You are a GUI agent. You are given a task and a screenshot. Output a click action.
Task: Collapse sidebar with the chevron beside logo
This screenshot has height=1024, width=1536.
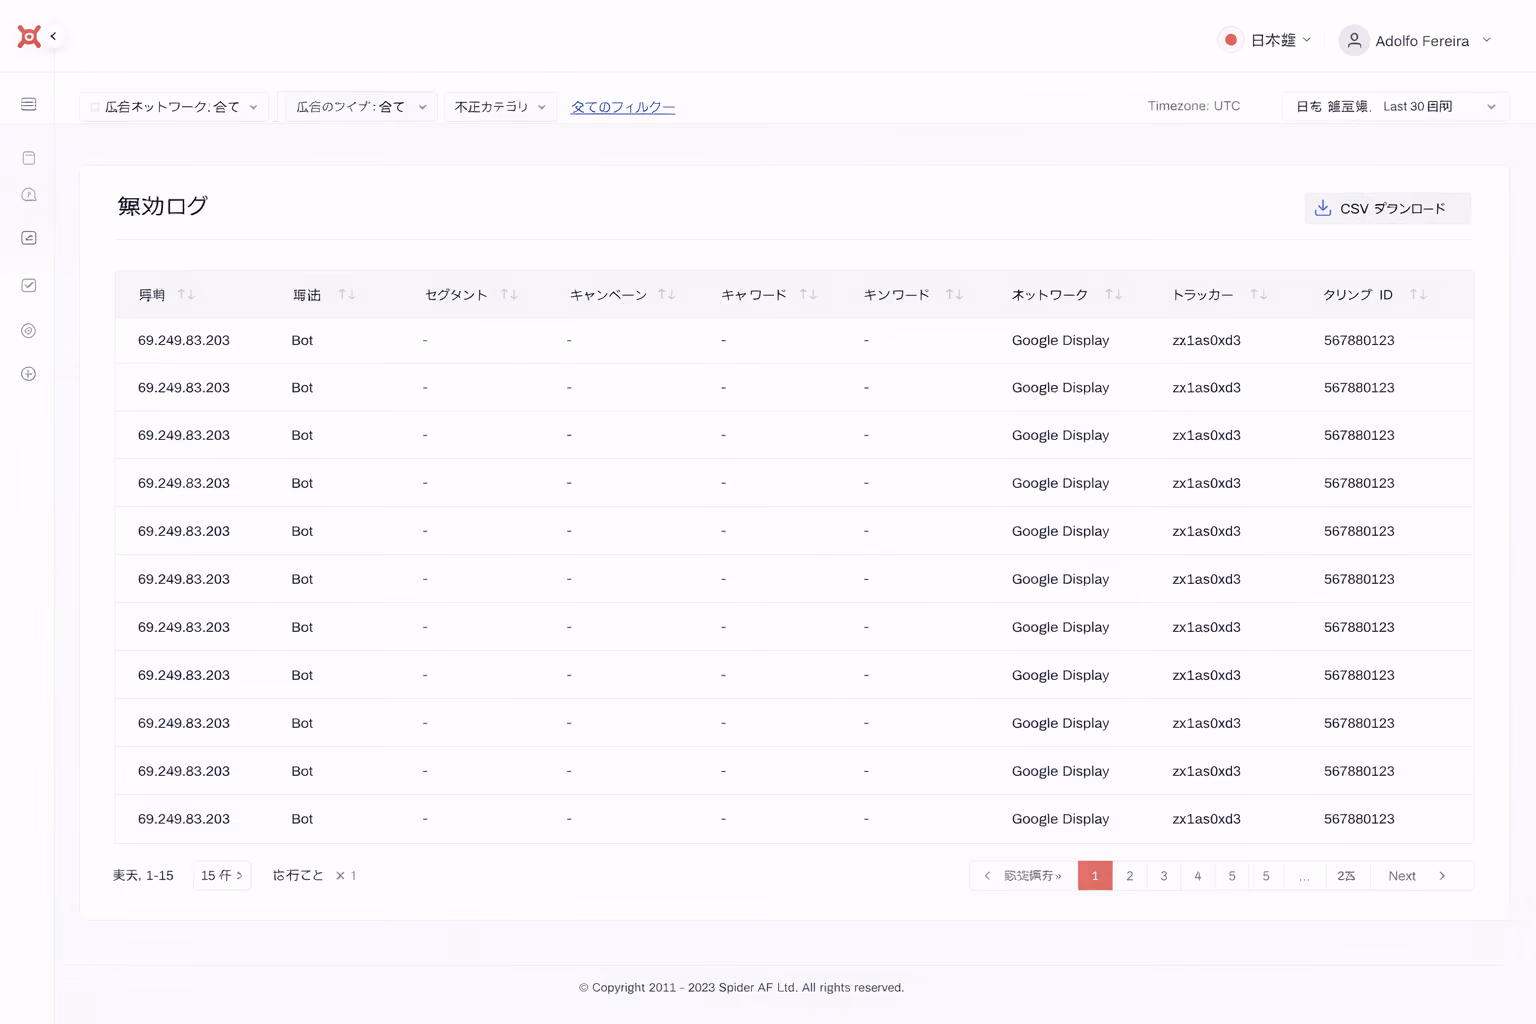[x=53, y=37]
